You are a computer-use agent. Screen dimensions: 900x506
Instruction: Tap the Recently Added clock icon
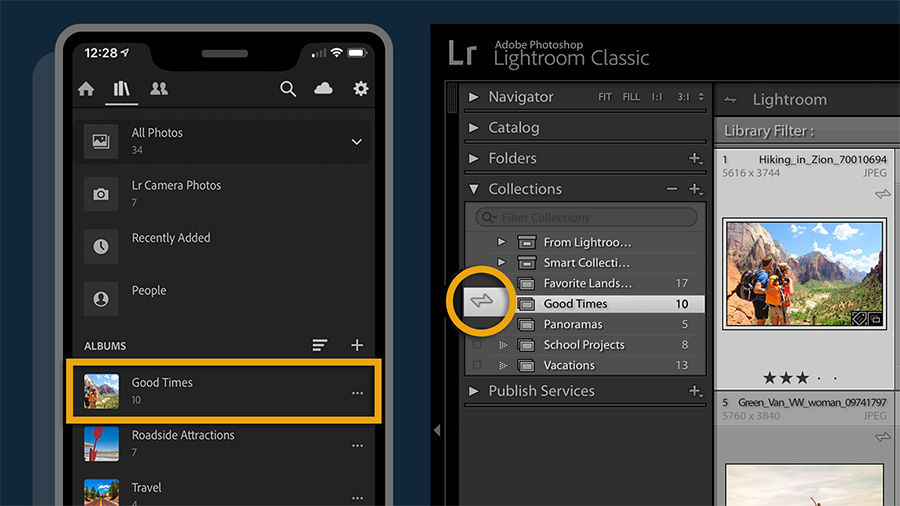[101, 246]
